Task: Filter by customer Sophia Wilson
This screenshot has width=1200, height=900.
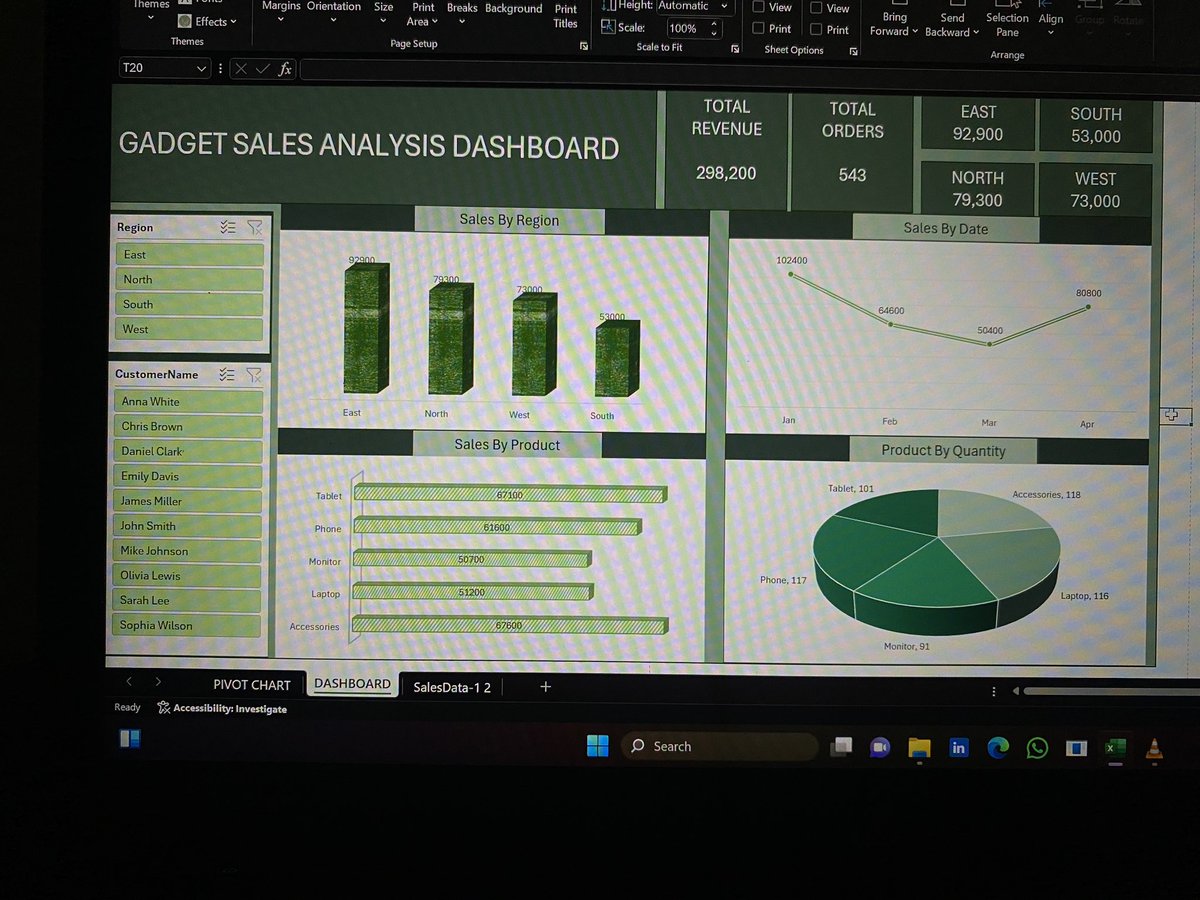Action: pyautogui.click(x=187, y=625)
